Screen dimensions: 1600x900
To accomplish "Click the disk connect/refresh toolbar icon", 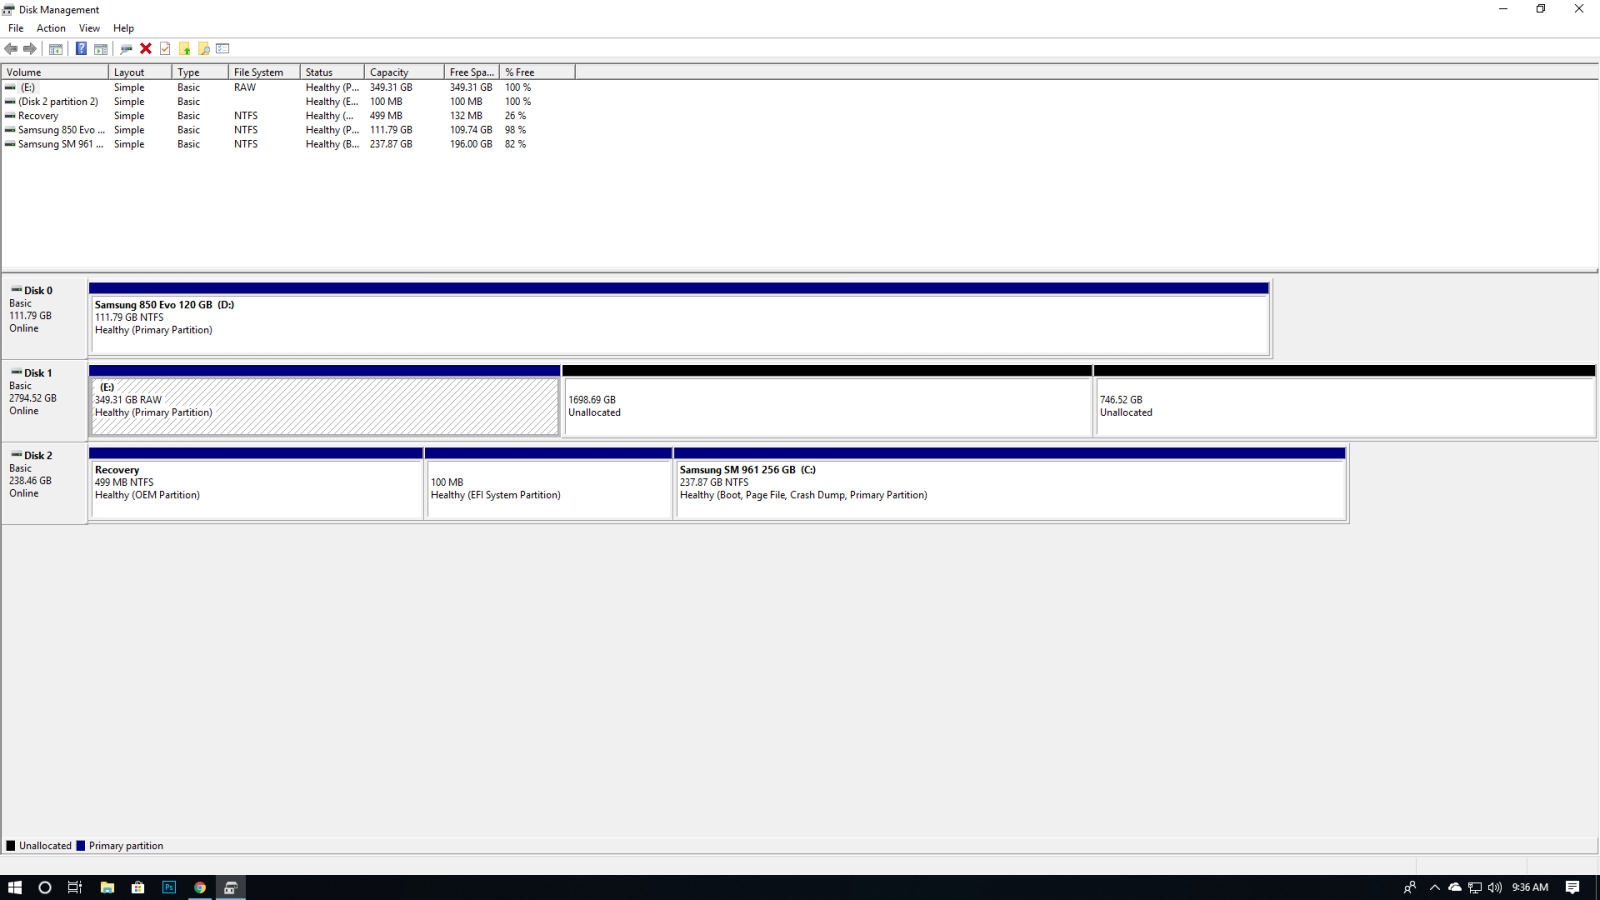I will (126, 48).
